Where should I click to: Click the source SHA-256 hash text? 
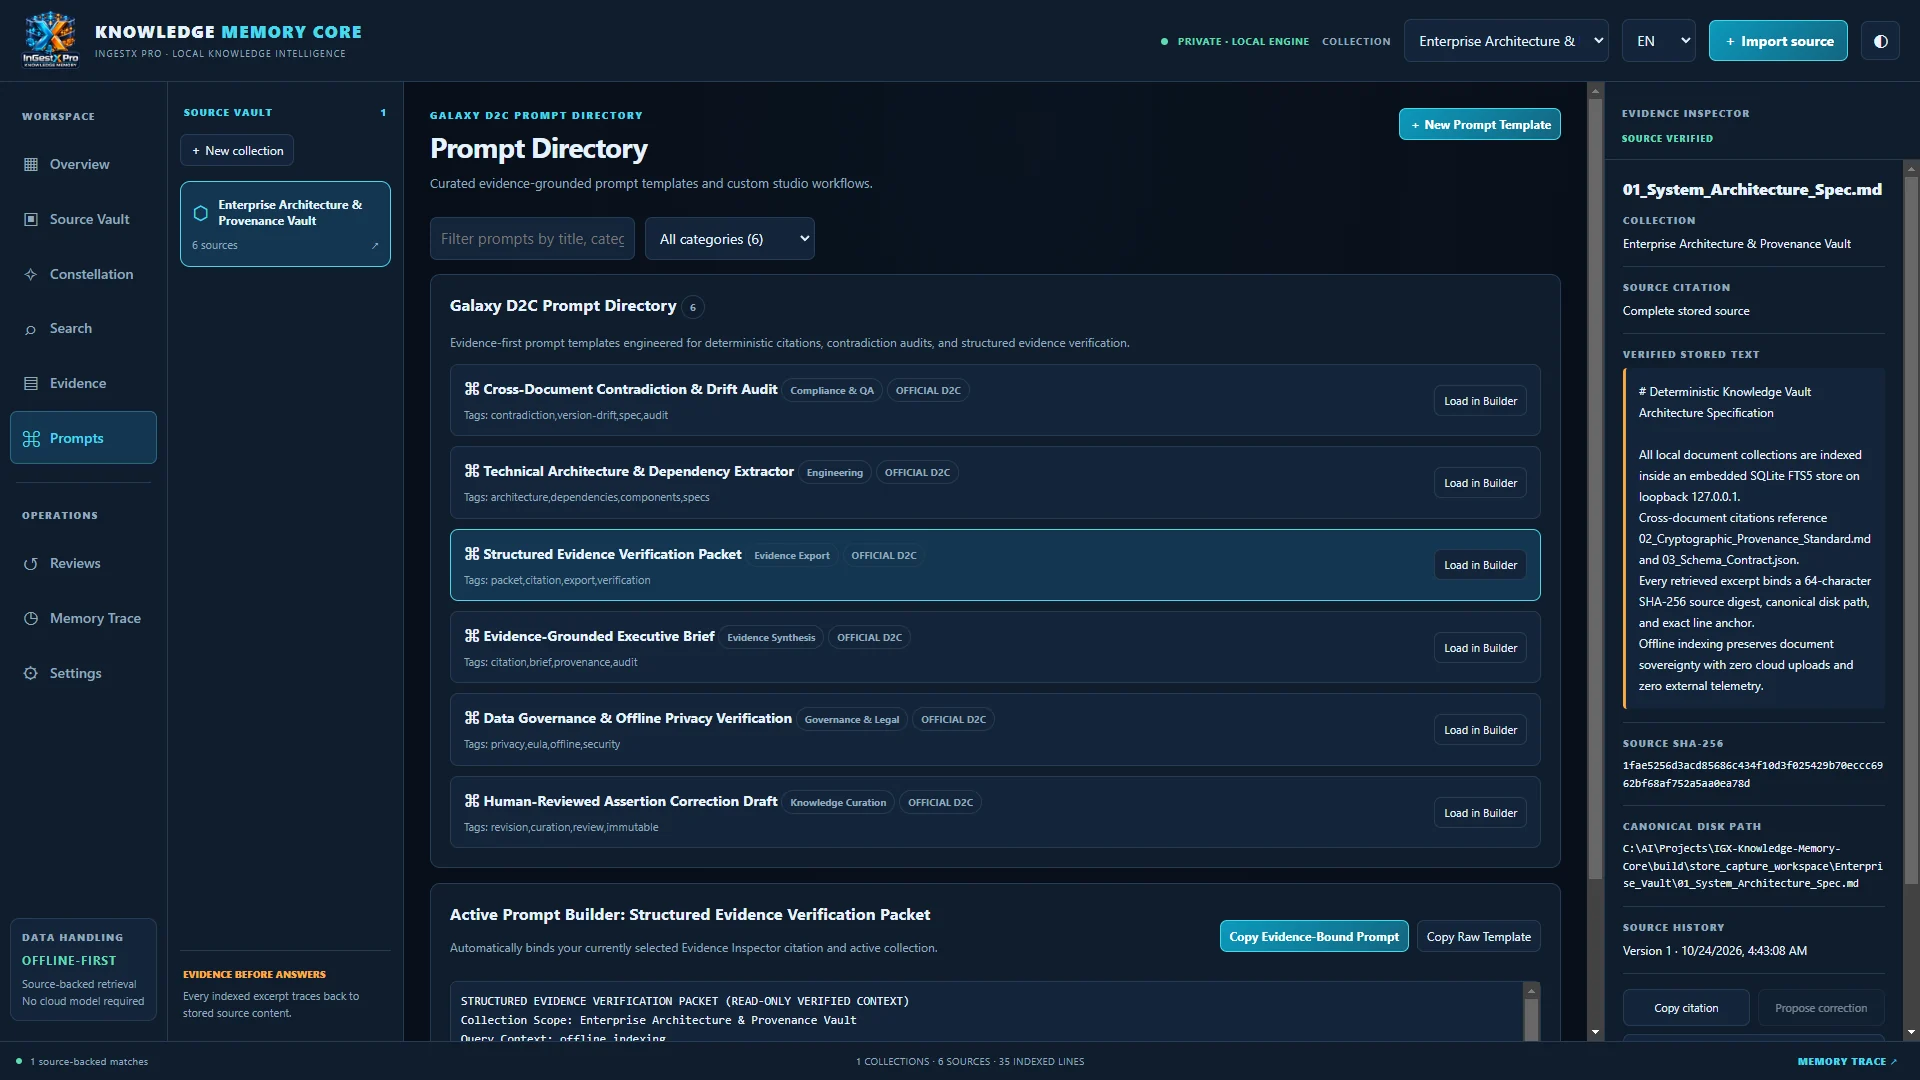coord(1752,774)
